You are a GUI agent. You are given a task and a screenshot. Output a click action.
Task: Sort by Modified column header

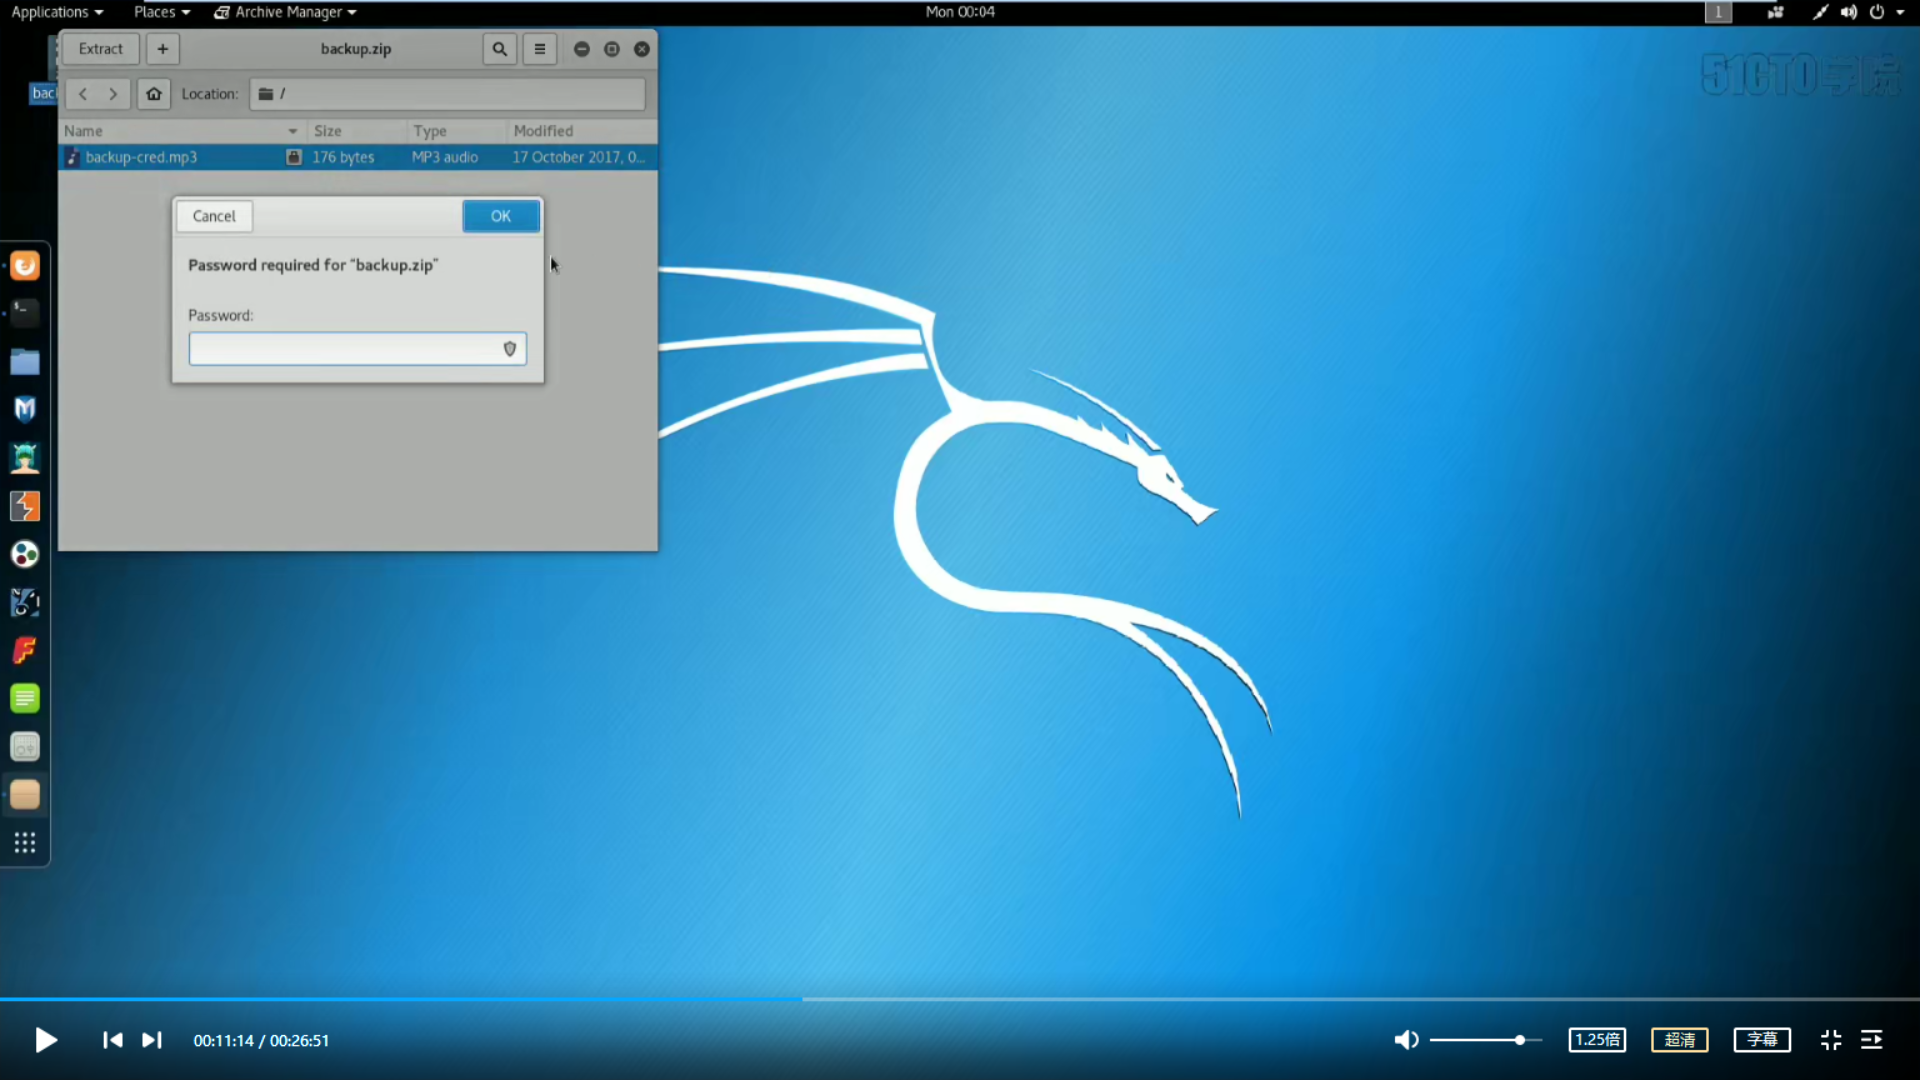click(x=582, y=131)
